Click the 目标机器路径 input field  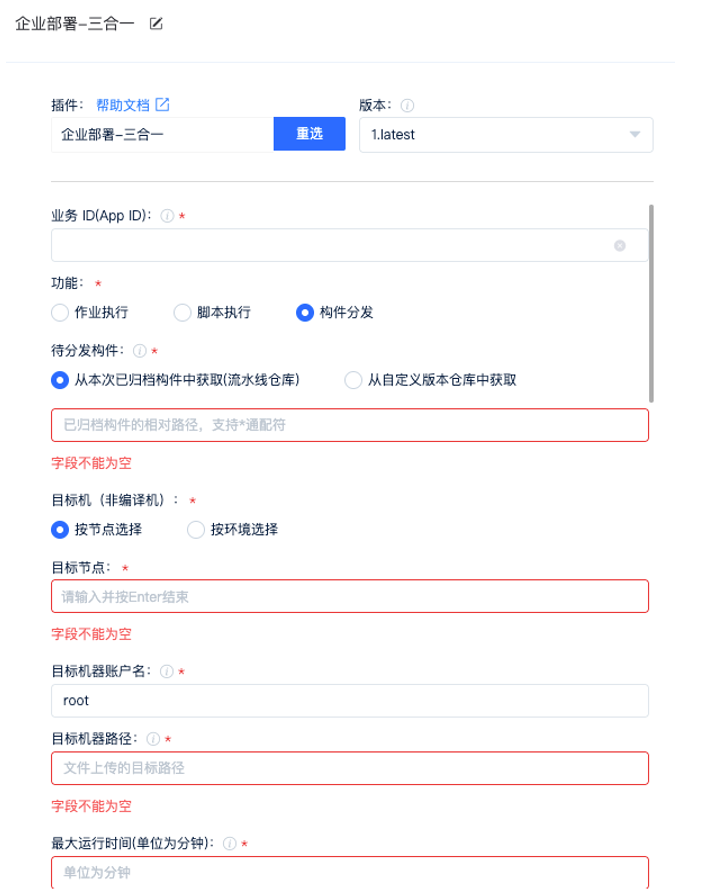pyautogui.click(x=349, y=768)
